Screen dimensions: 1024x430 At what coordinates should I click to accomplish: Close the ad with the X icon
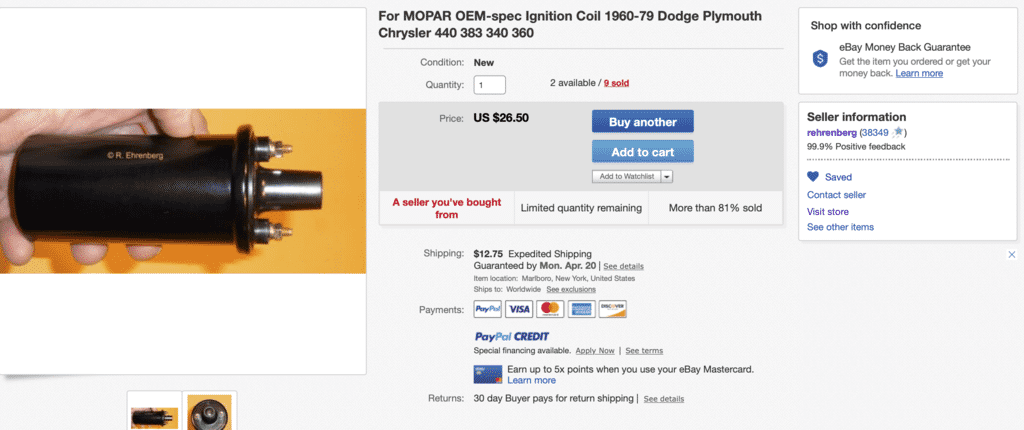[x=1012, y=255]
